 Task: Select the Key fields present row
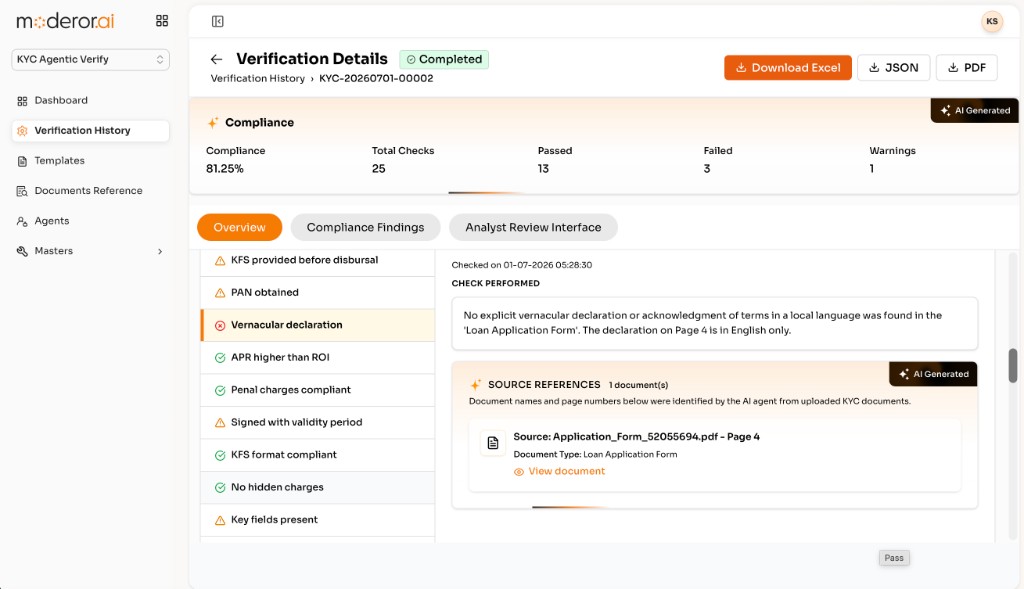coord(318,520)
